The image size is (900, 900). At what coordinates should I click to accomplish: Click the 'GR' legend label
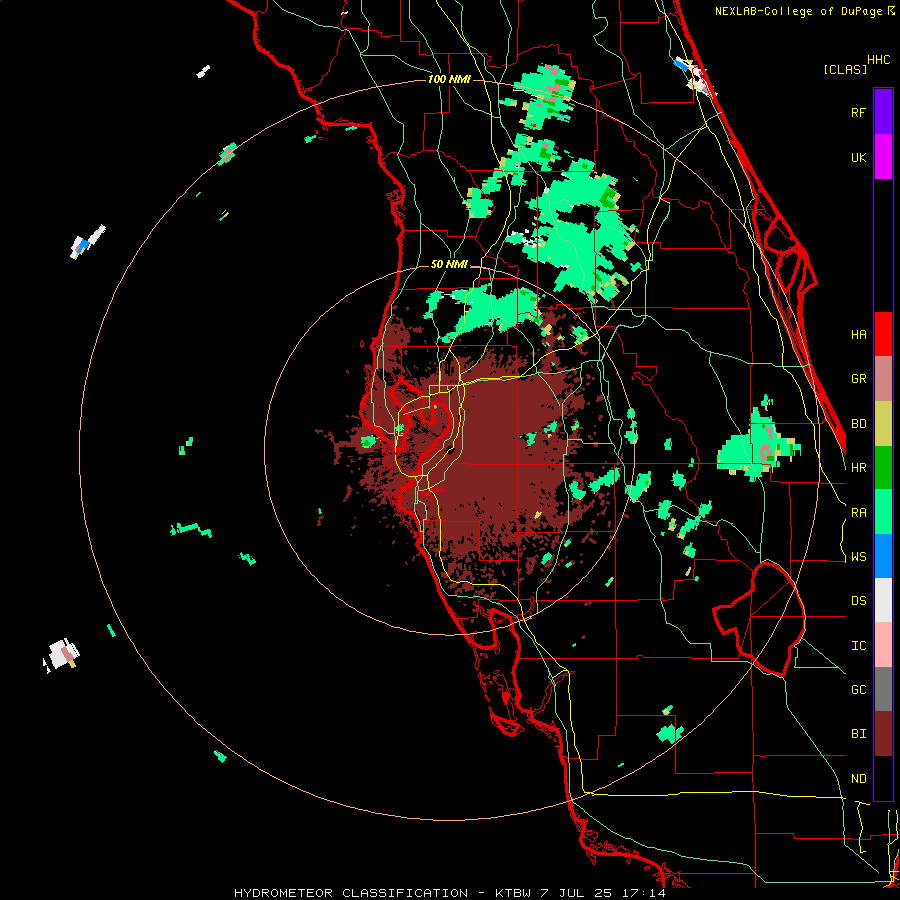coord(858,379)
